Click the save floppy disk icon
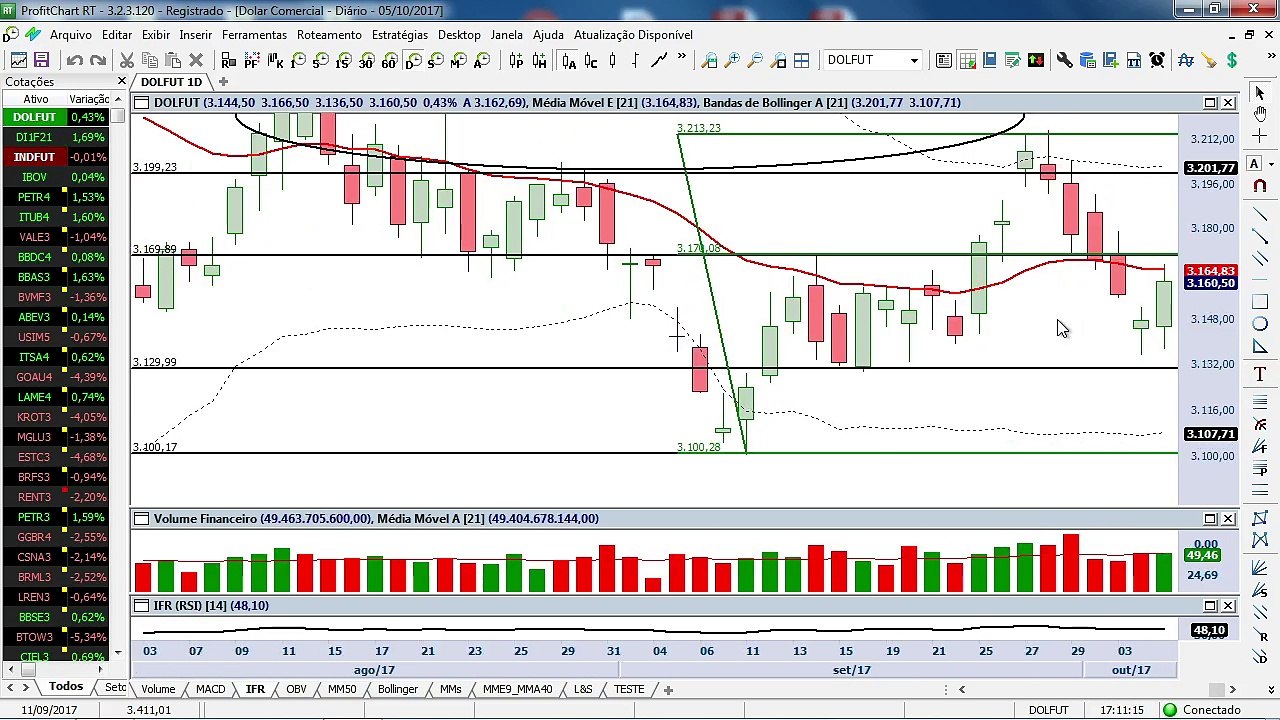The width and height of the screenshot is (1280, 720). (x=41, y=60)
